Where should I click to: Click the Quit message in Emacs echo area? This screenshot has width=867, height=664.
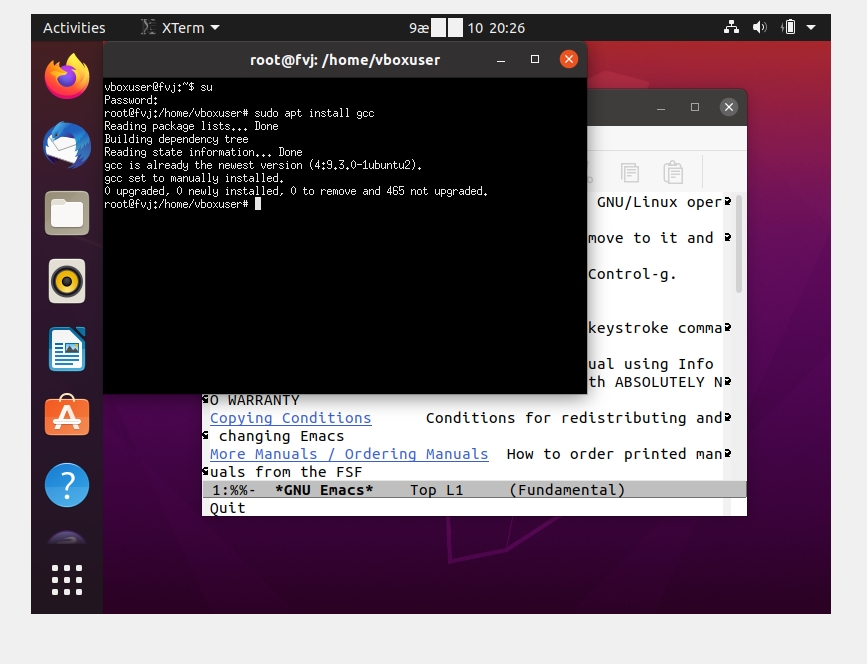[x=227, y=508]
